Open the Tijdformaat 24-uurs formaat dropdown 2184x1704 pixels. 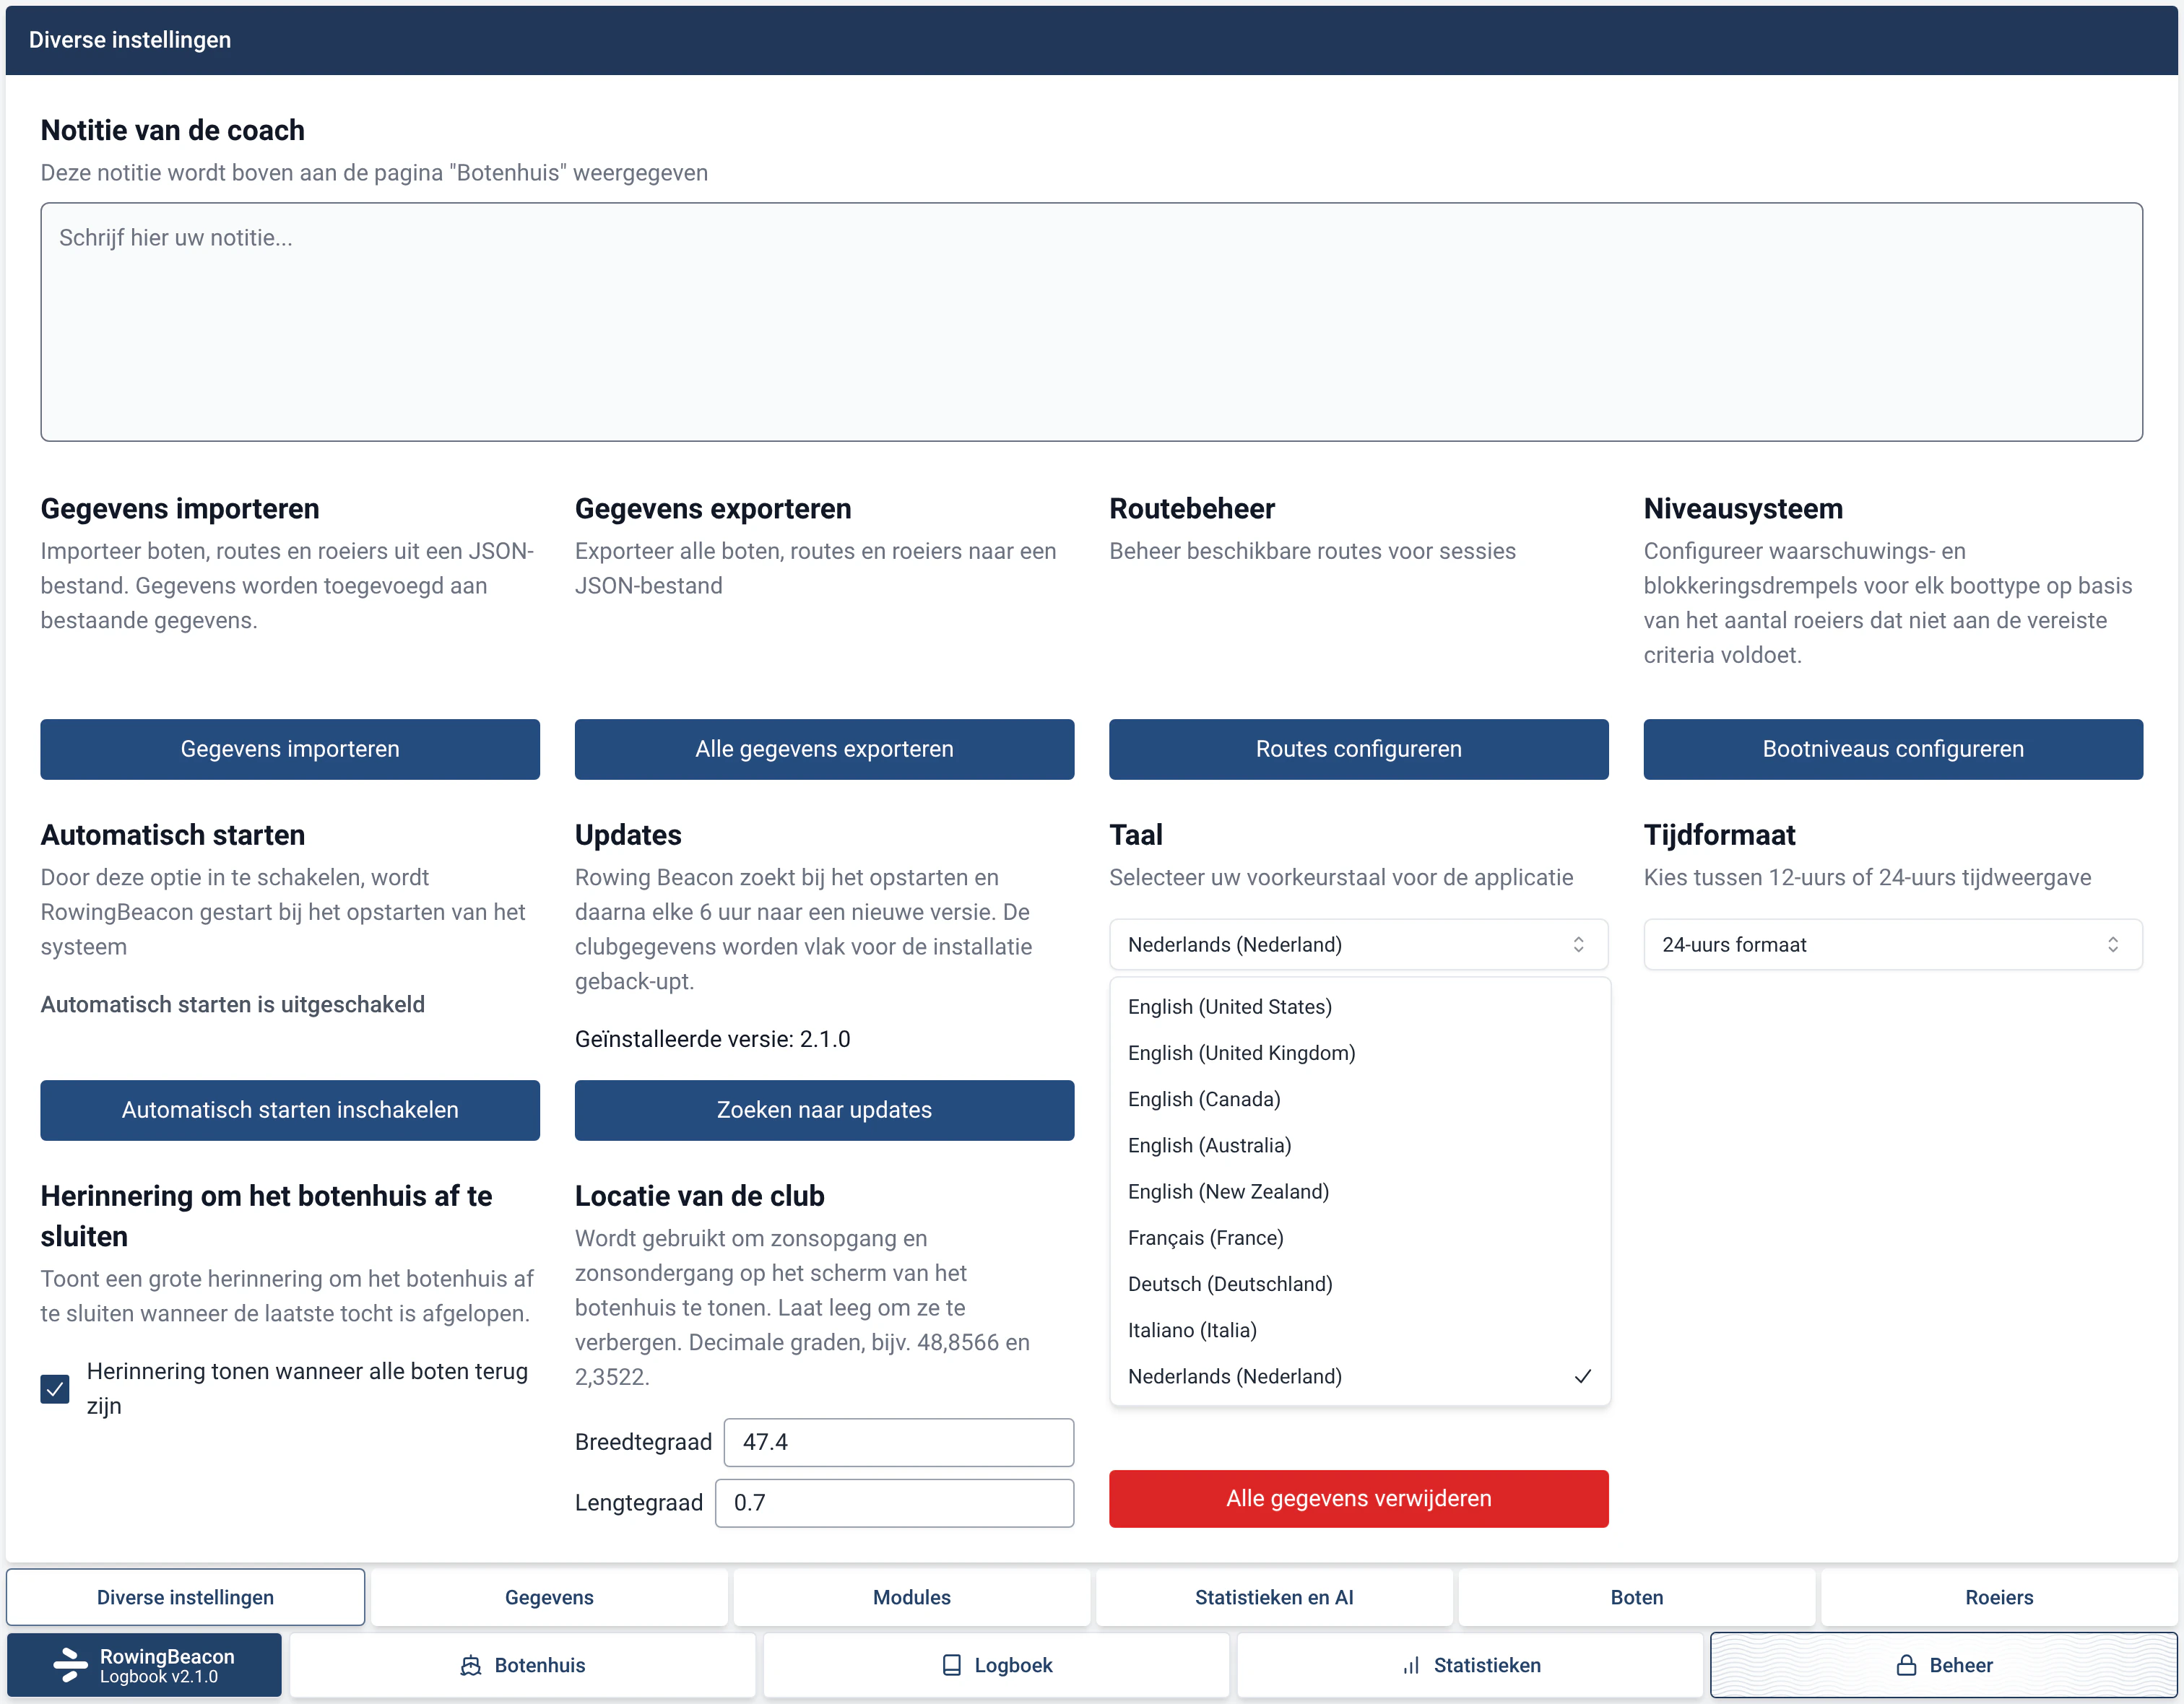click(1892, 944)
